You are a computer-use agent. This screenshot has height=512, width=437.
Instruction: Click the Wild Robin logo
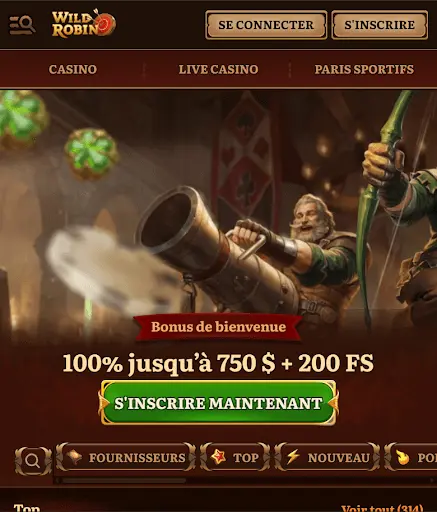(x=84, y=24)
